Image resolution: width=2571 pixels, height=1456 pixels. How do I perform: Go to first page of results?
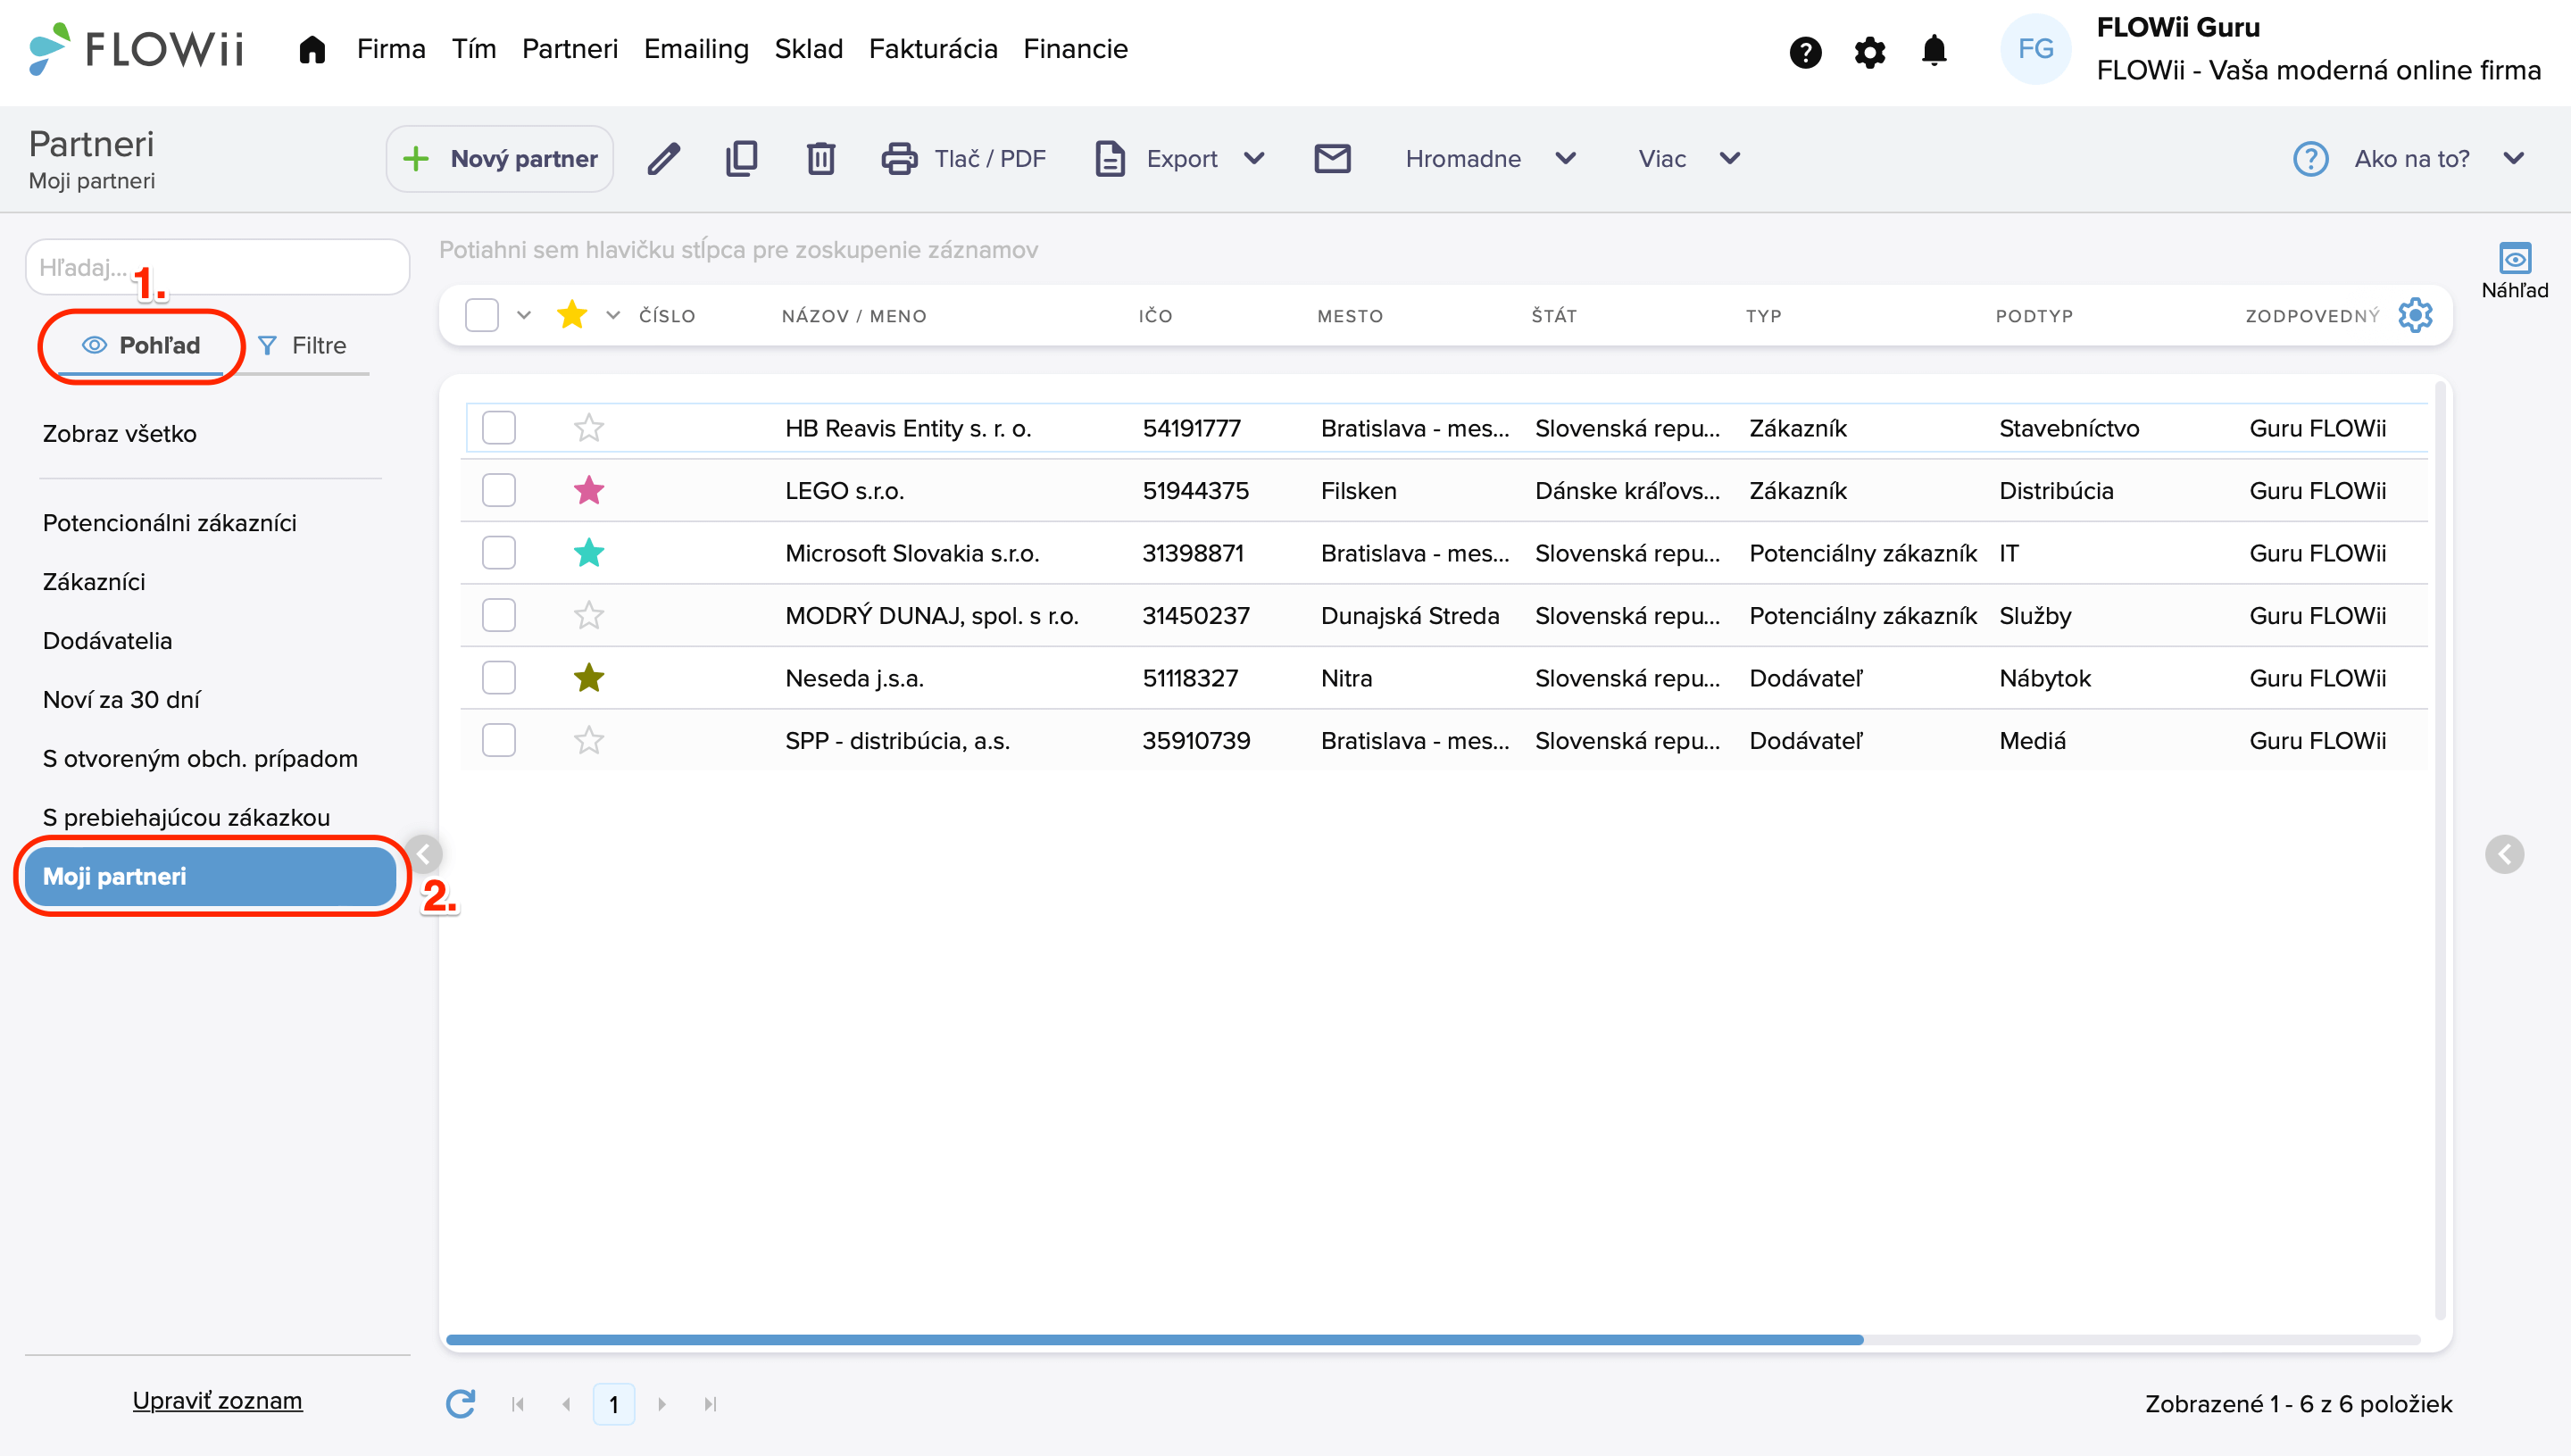pyautogui.click(x=517, y=1404)
